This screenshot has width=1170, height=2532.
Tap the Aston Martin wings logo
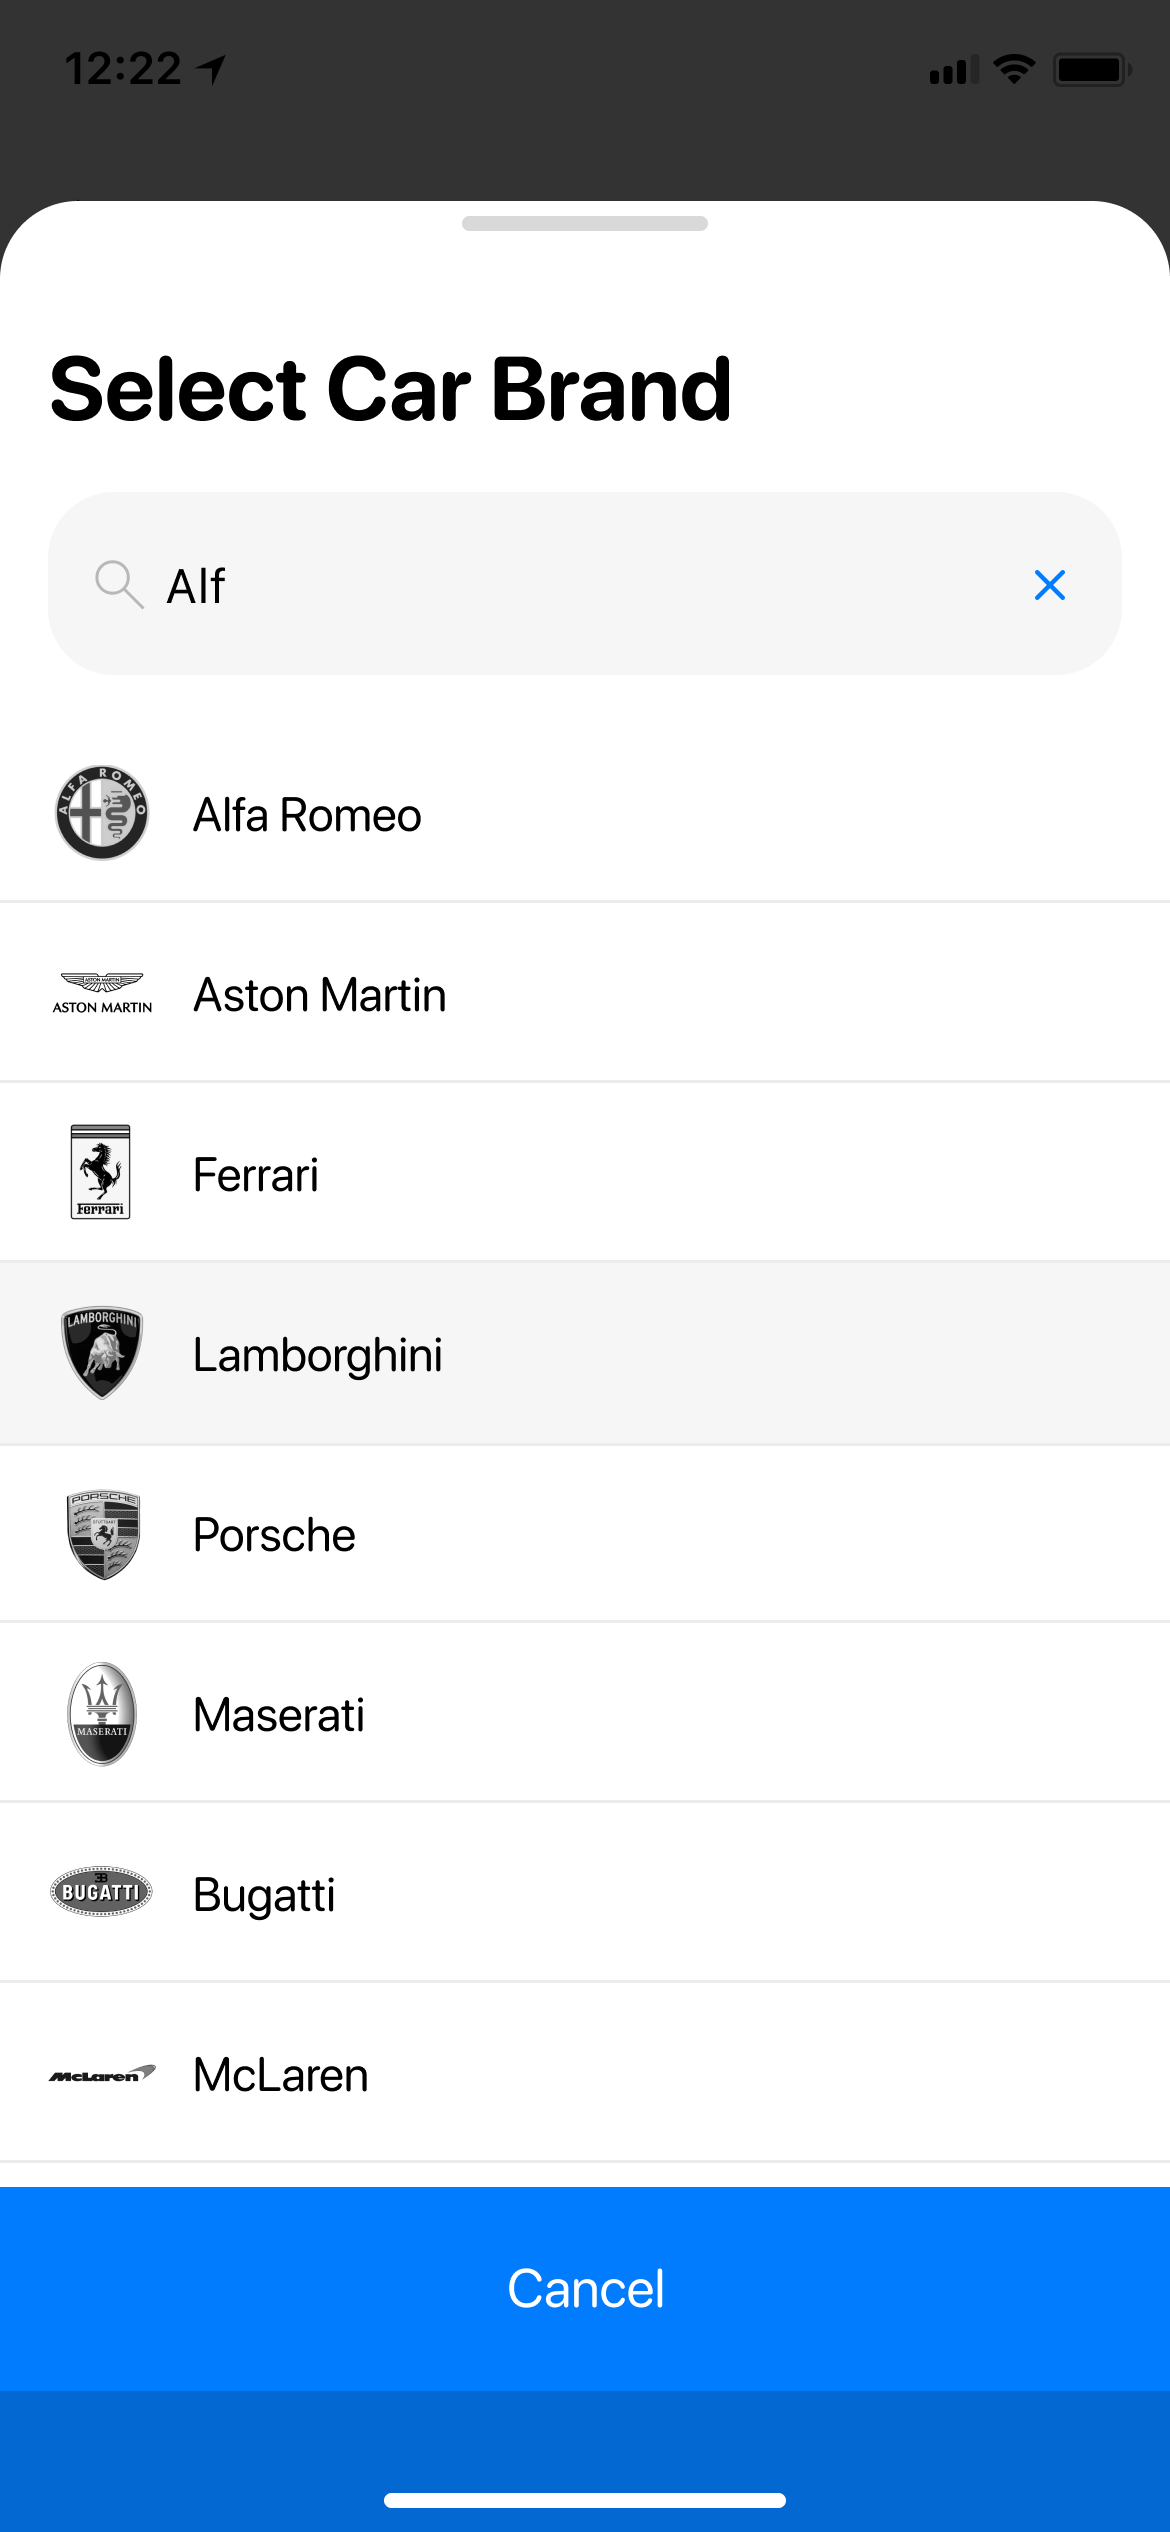click(x=102, y=993)
